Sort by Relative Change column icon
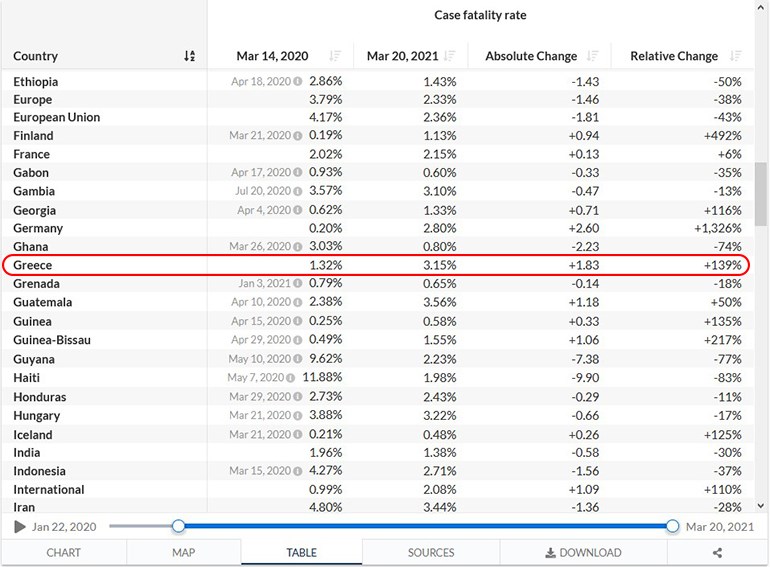Screen dimensions: 770x567 point(736,57)
